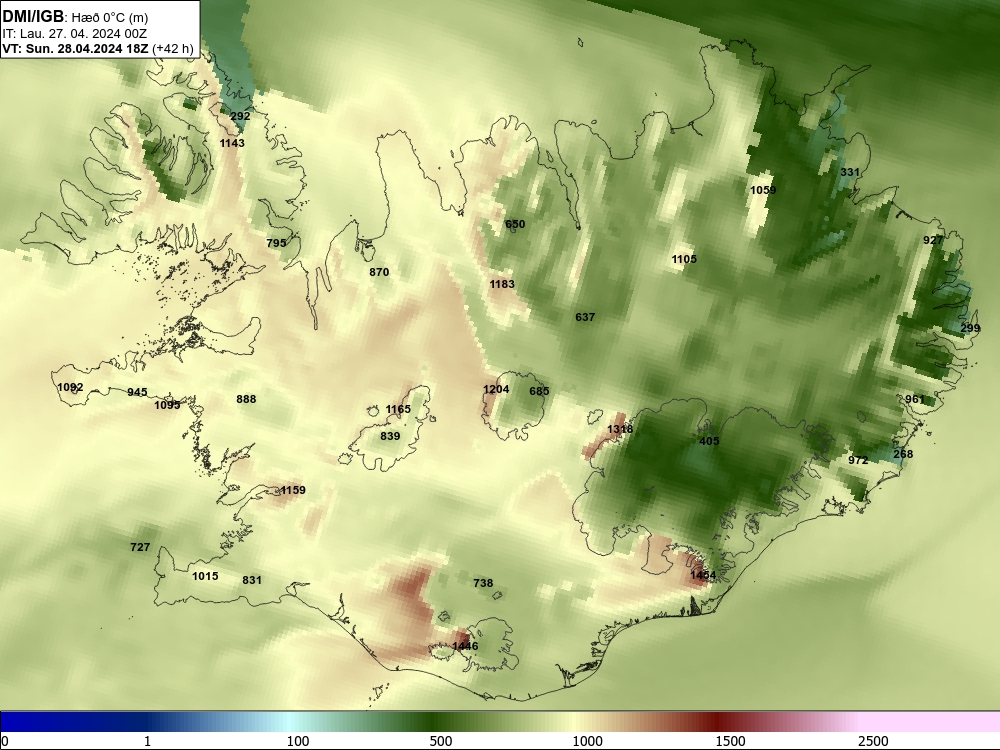Select the VT: Sun. 28.04.2024 18Z line

[77, 48]
